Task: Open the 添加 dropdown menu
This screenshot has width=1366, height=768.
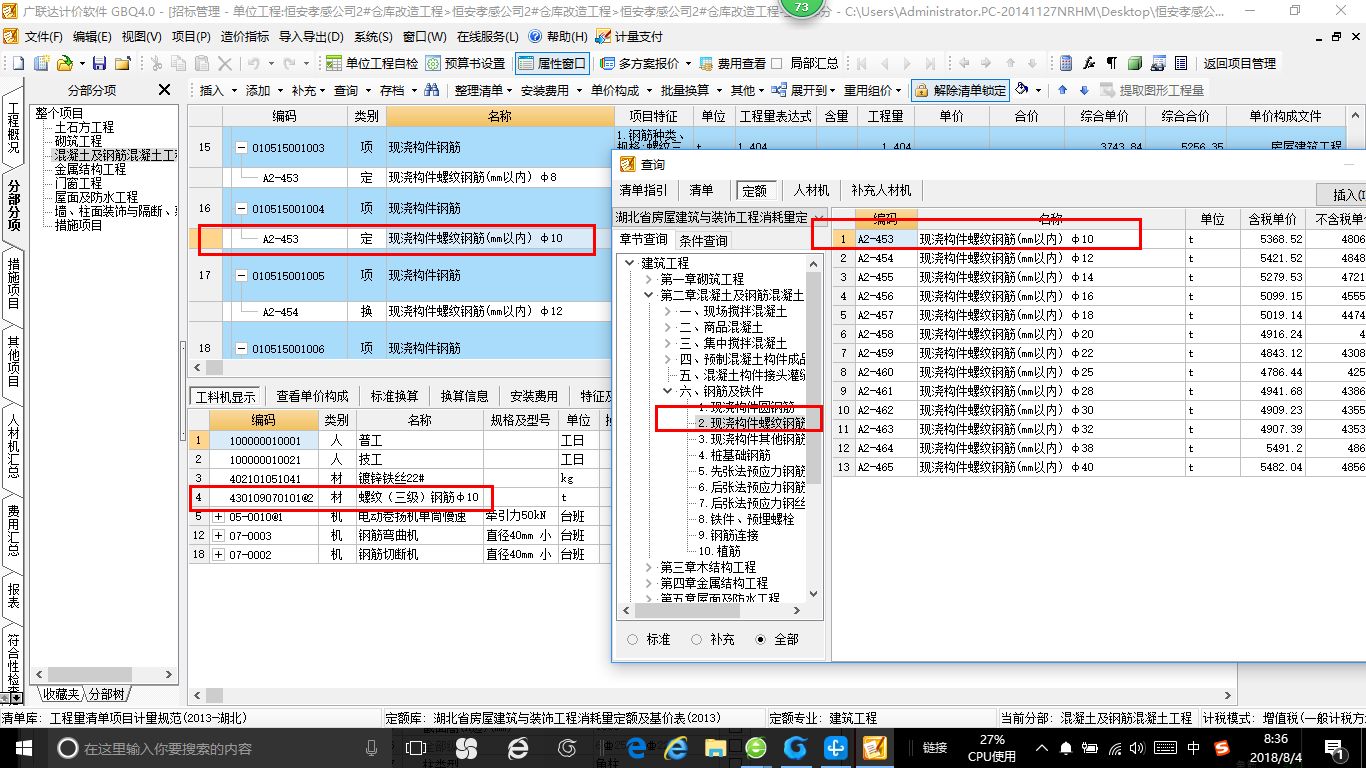Action: tap(264, 90)
